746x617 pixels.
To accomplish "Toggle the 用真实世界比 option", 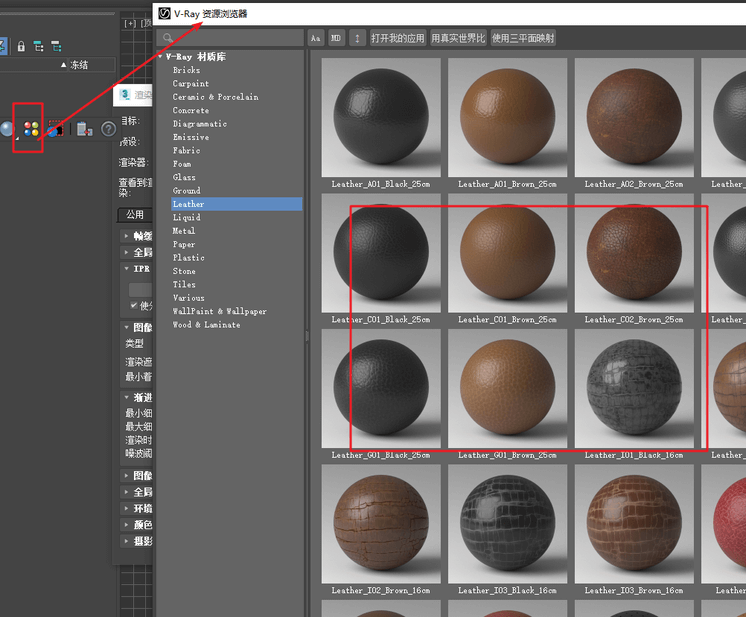I will (x=458, y=38).
